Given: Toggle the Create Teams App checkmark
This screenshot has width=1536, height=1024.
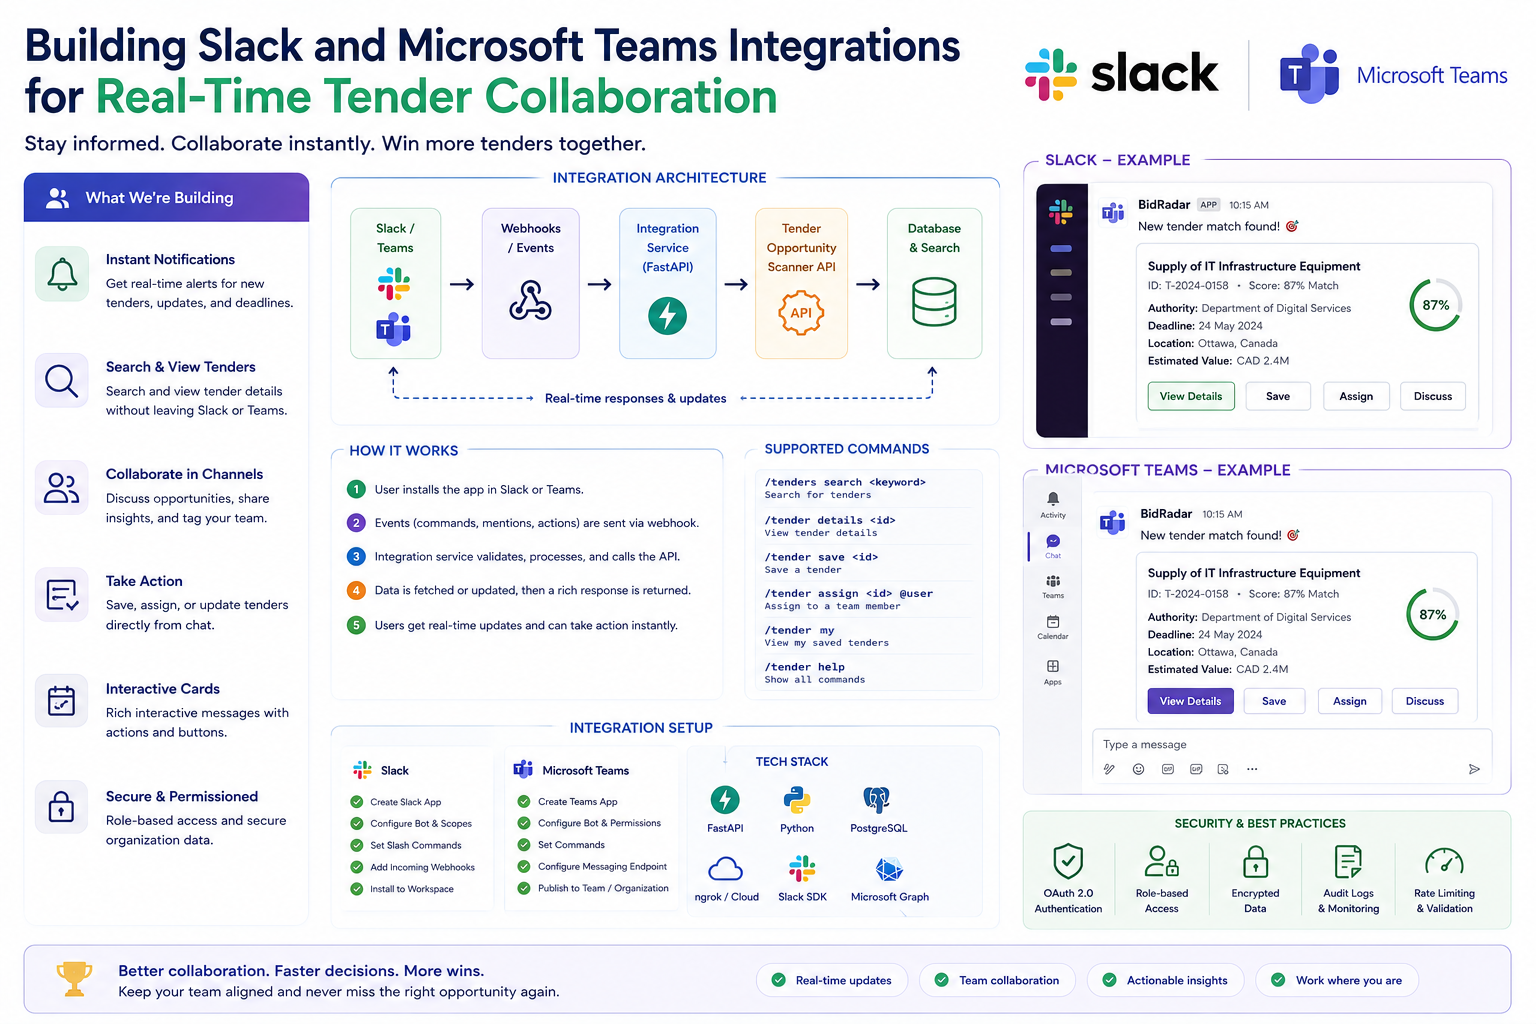Looking at the screenshot, I should [x=524, y=801].
